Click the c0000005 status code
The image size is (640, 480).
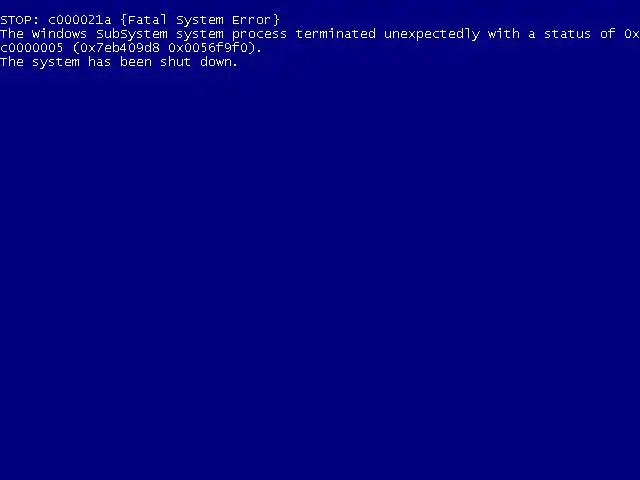tap(32, 48)
